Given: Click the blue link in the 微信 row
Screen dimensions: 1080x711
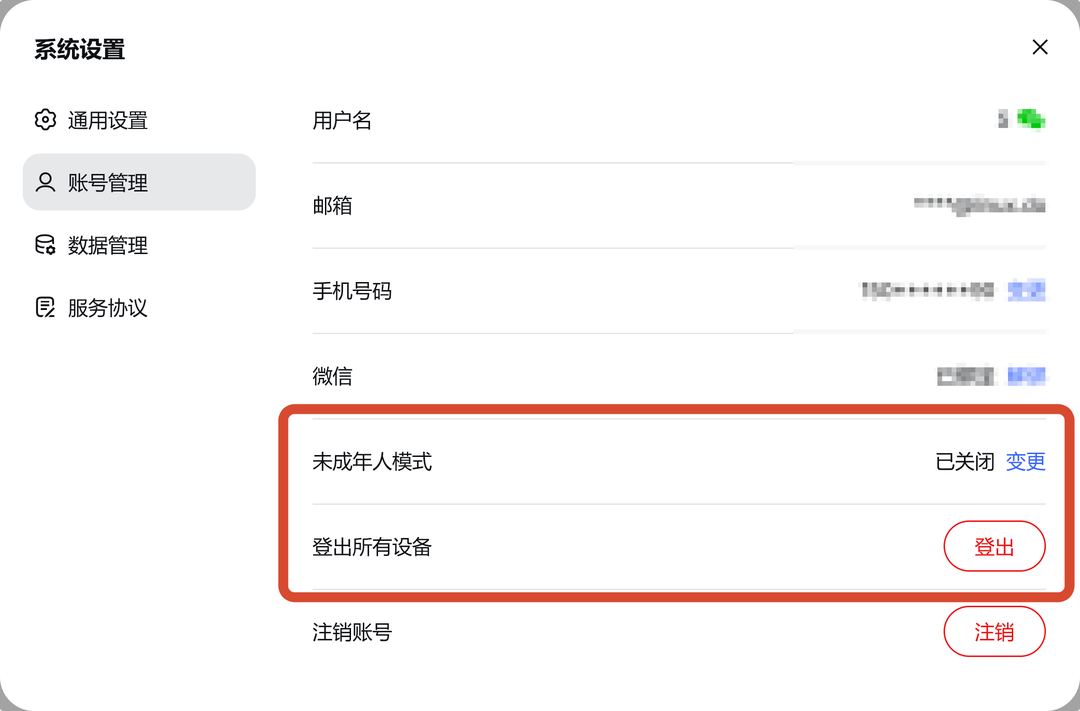Looking at the screenshot, I should coord(1026,375).
